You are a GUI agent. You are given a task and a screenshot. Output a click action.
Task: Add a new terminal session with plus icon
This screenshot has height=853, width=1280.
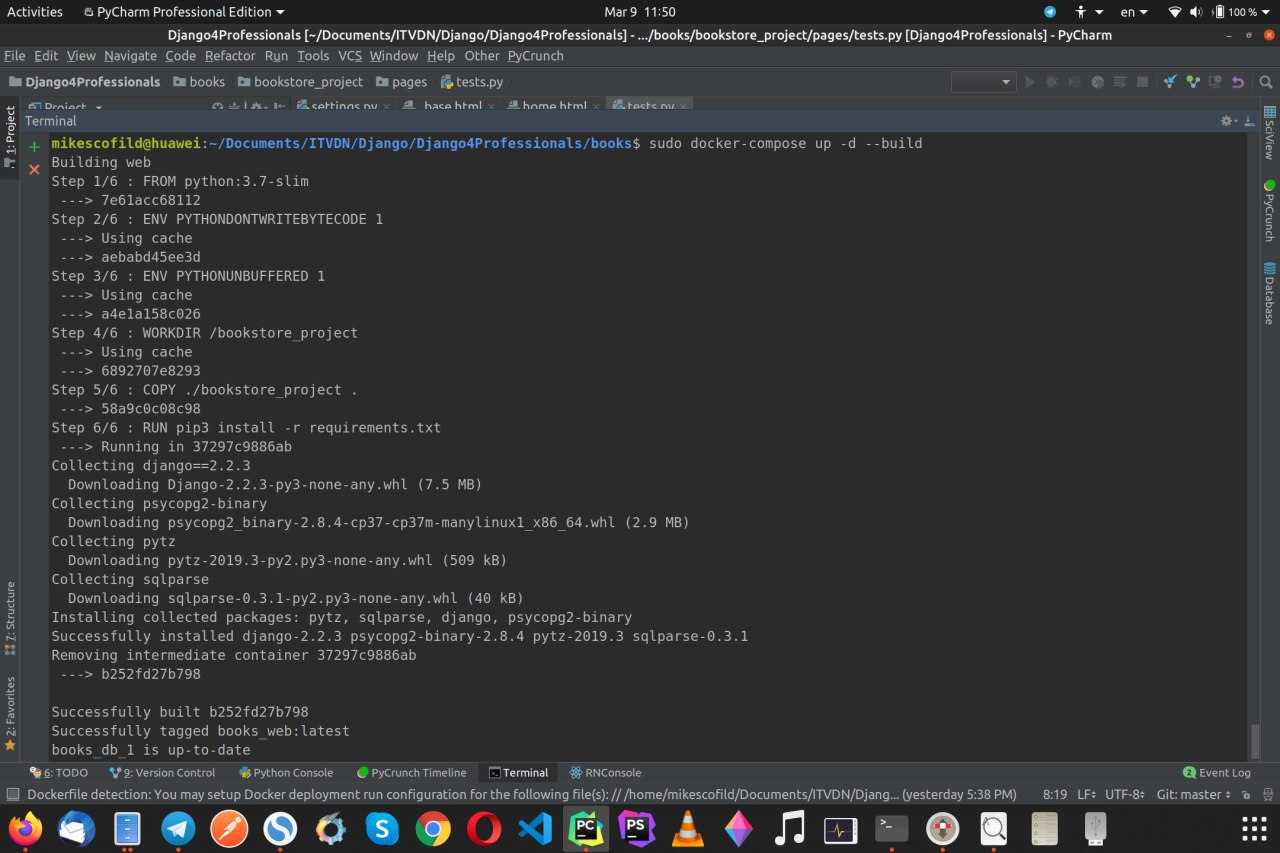point(34,146)
